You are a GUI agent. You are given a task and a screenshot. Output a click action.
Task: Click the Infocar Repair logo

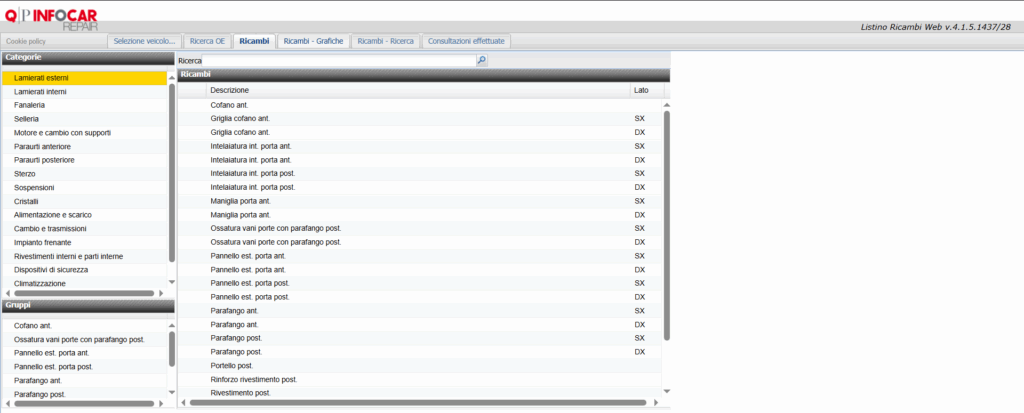pos(51,18)
